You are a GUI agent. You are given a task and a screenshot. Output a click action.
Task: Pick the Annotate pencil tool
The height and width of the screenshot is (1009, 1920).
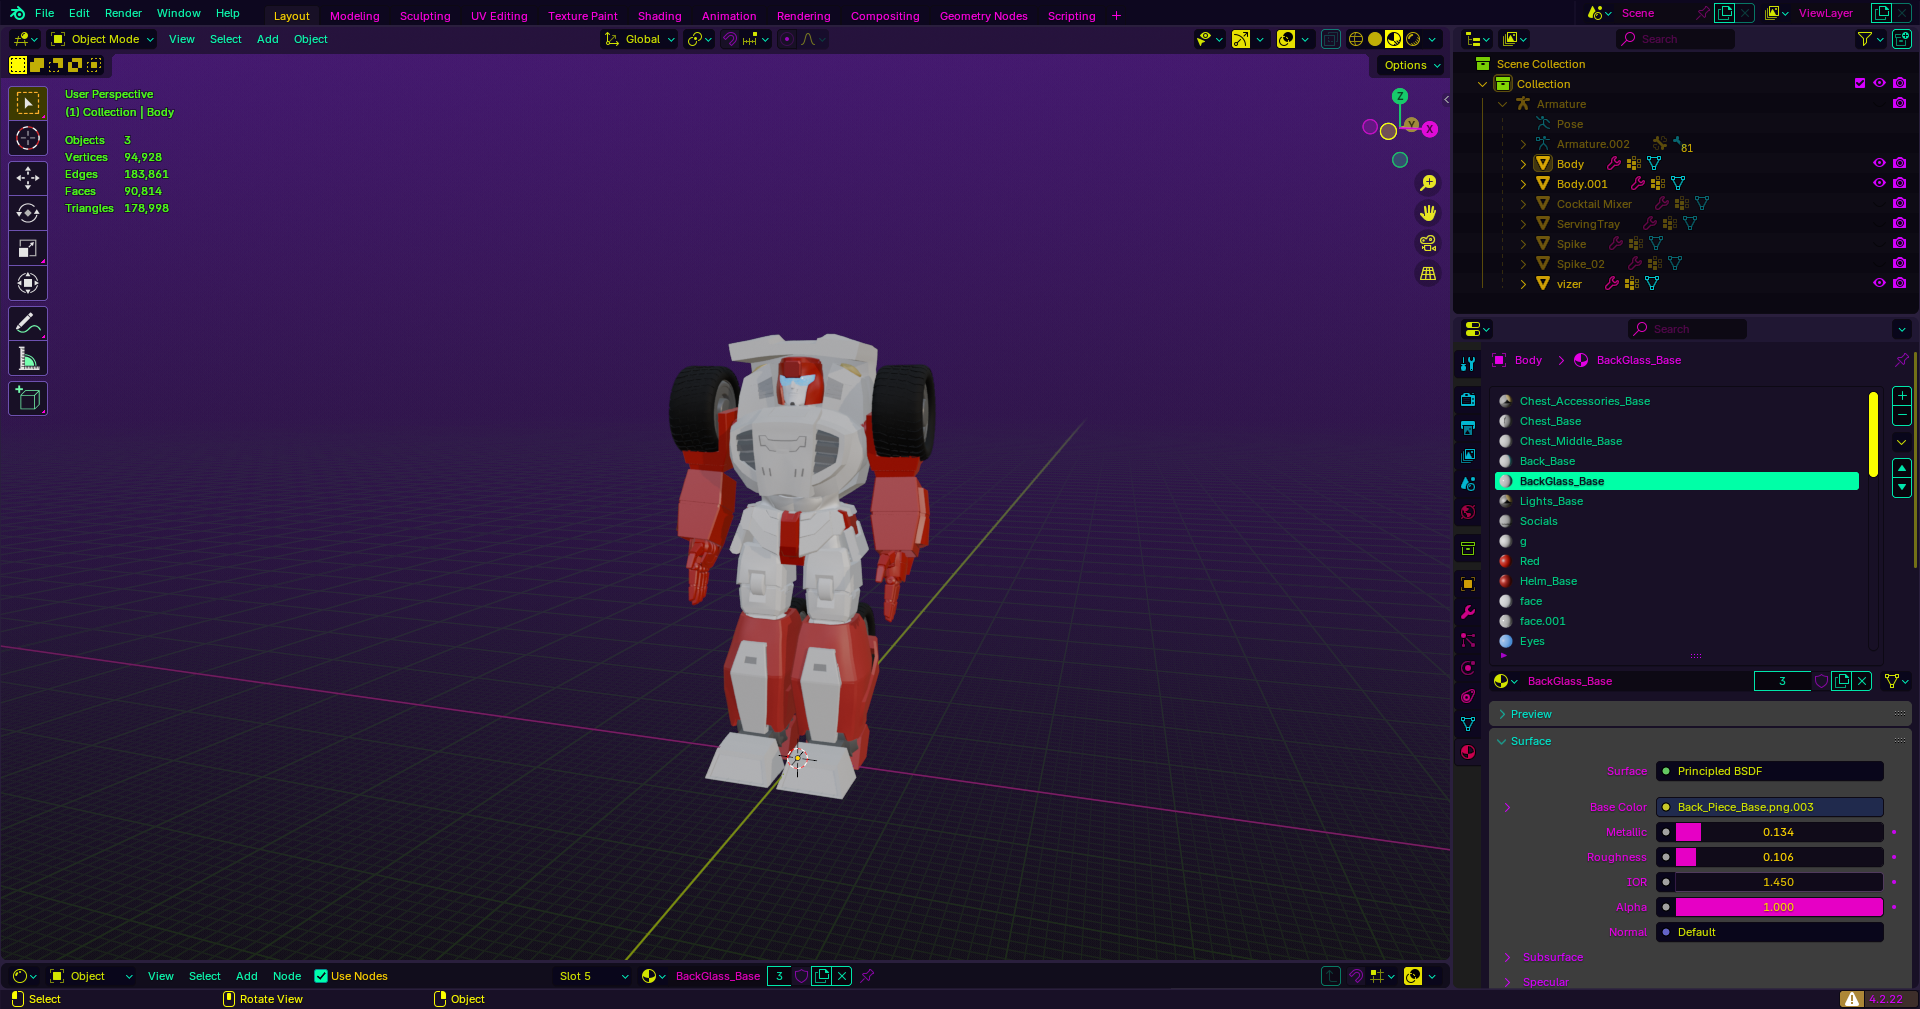[28, 323]
